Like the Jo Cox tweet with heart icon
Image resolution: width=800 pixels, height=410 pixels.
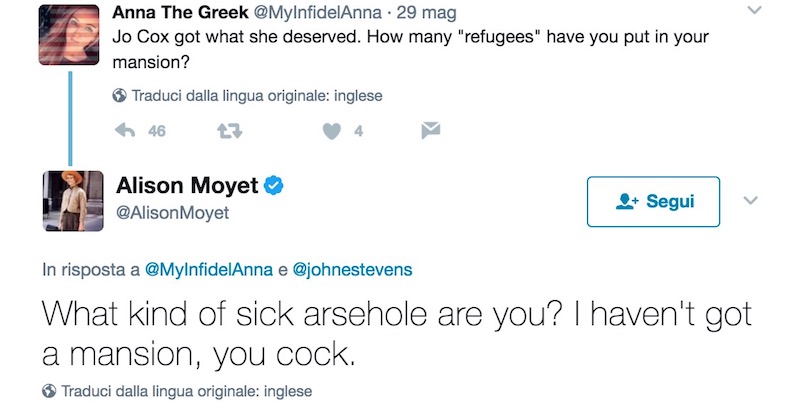336,131
